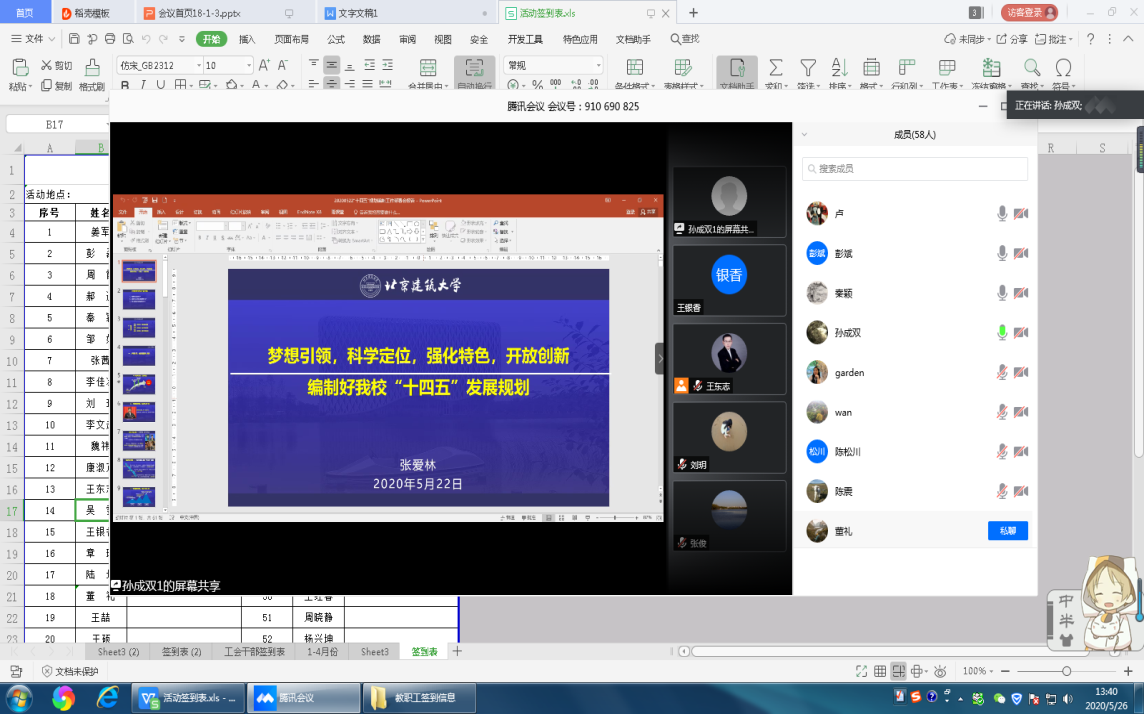Switch to the 工会干部签到表 sheet tab
Screen dimensions: 1144x714
253,651
